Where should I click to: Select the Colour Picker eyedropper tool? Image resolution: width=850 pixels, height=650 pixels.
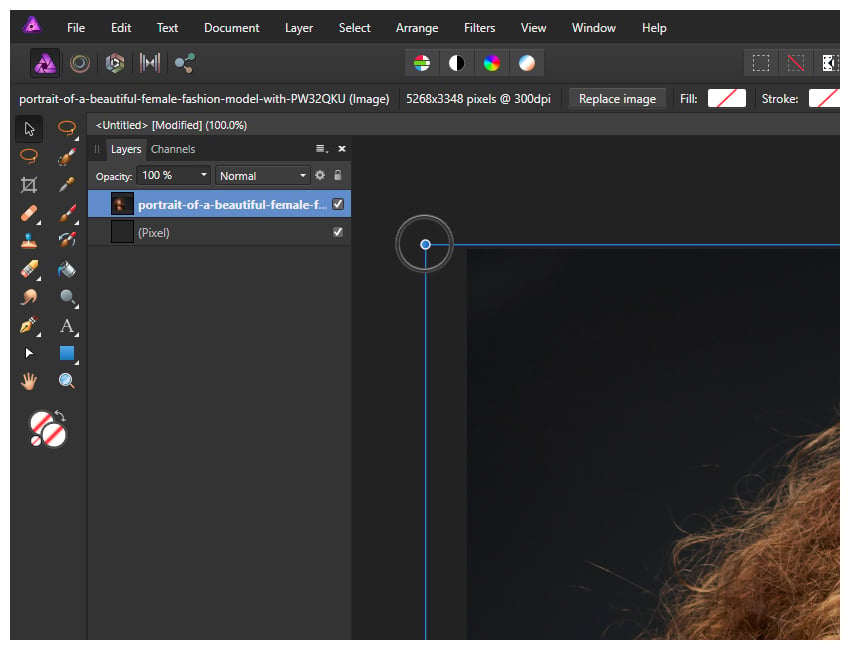pyautogui.click(x=67, y=185)
